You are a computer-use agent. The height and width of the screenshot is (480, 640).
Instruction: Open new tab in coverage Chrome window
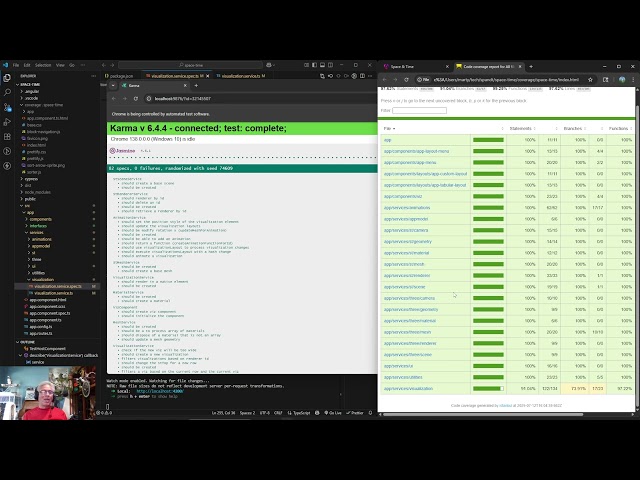pos(531,67)
